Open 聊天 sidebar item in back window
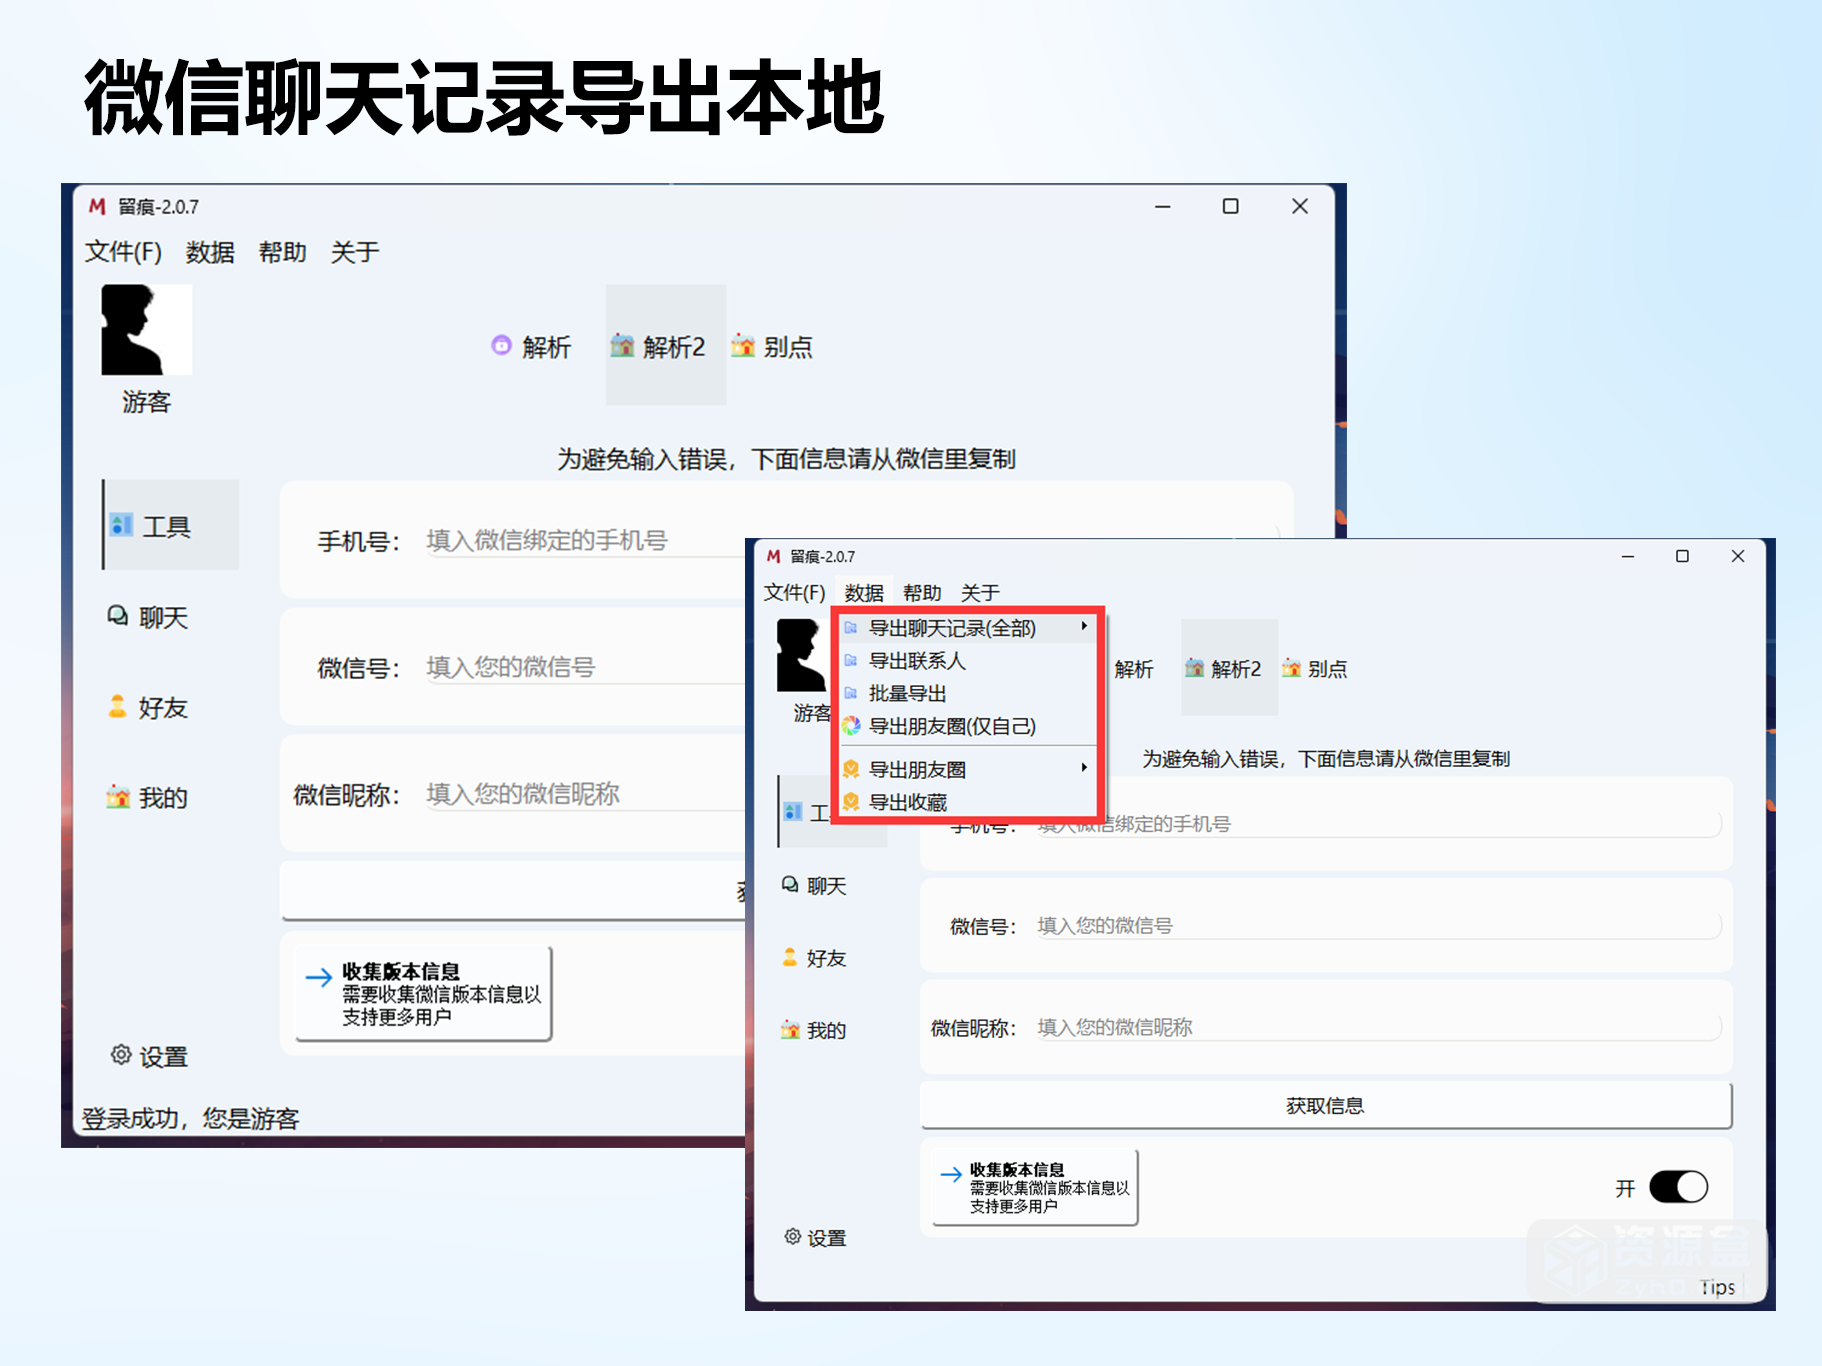Image resolution: width=1822 pixels, height=1366 pixels. click(149, 617)
